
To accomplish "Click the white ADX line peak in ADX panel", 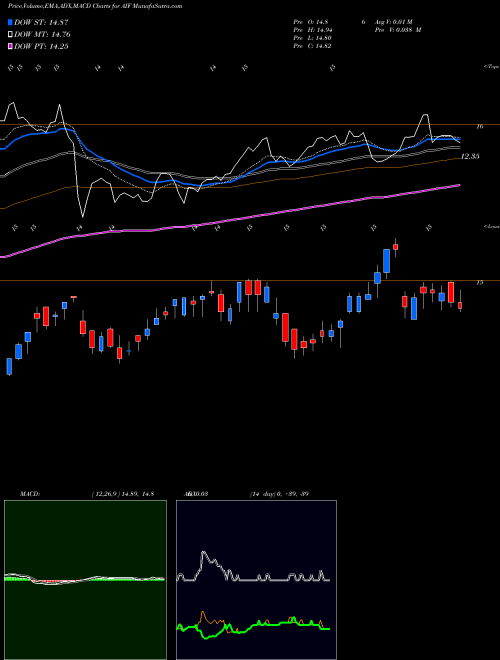I will tap(204, 552).
